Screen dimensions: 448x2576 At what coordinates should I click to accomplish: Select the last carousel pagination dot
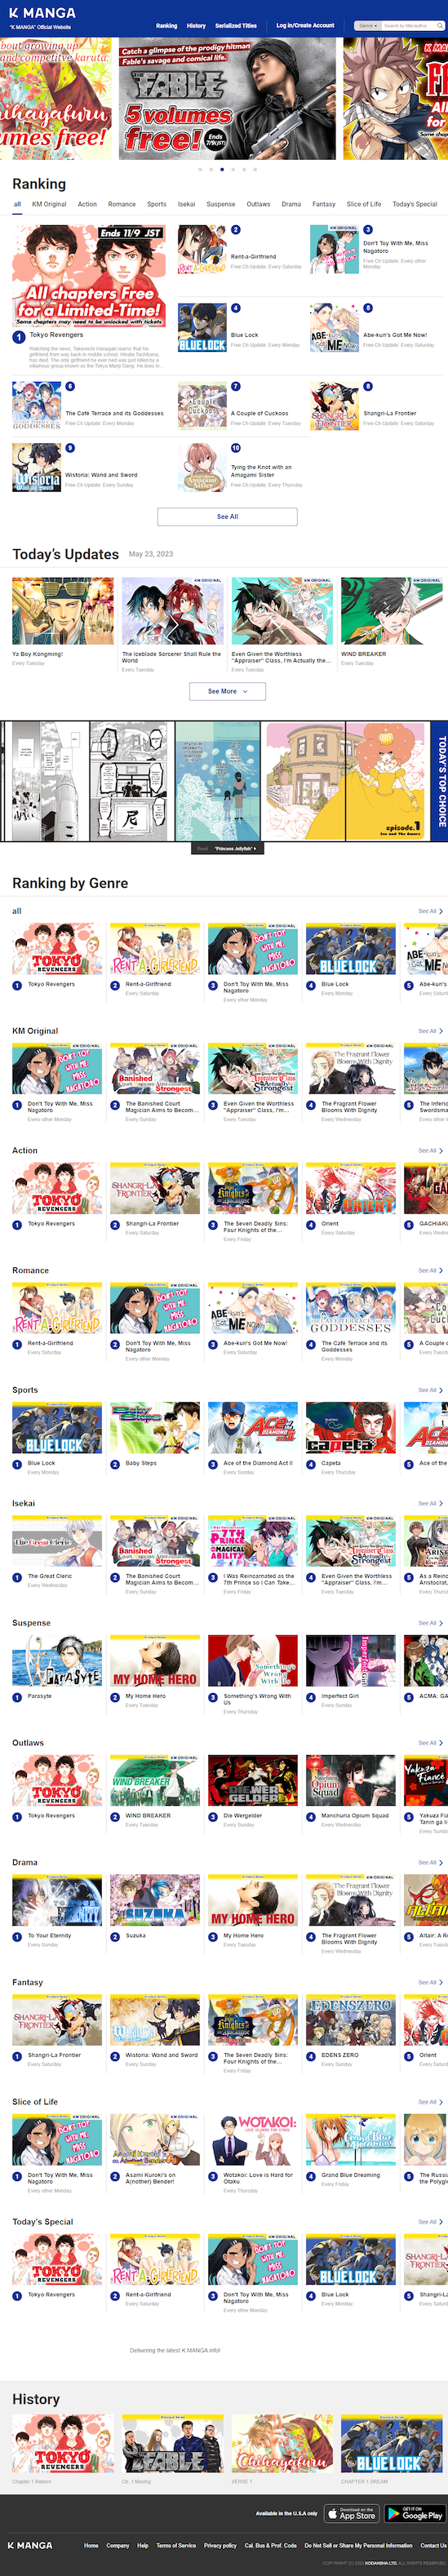click(x=255, y=169)
